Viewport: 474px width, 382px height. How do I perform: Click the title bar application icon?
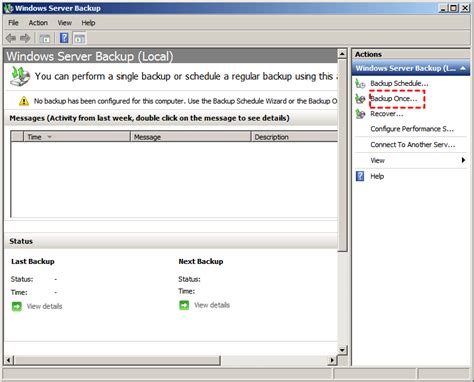[x=9, y=8]
